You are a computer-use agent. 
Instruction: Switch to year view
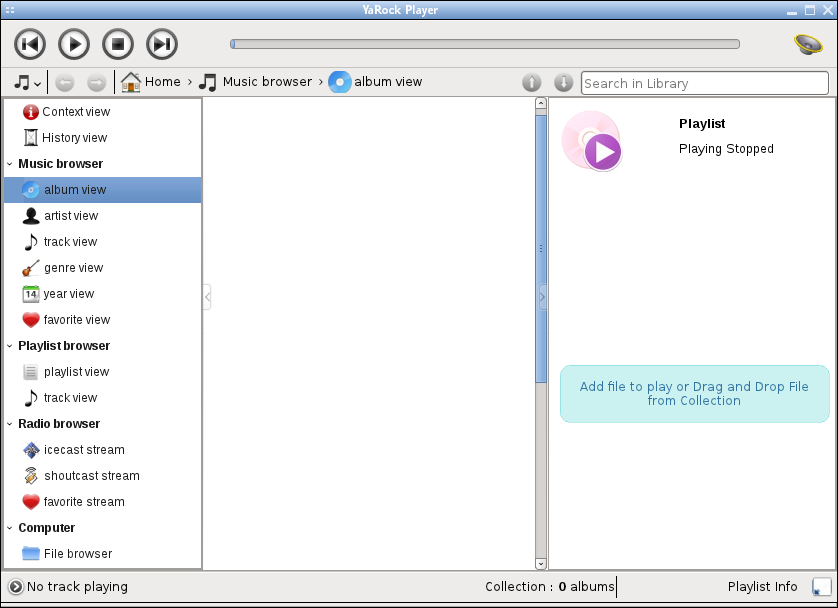click(103, 294)
